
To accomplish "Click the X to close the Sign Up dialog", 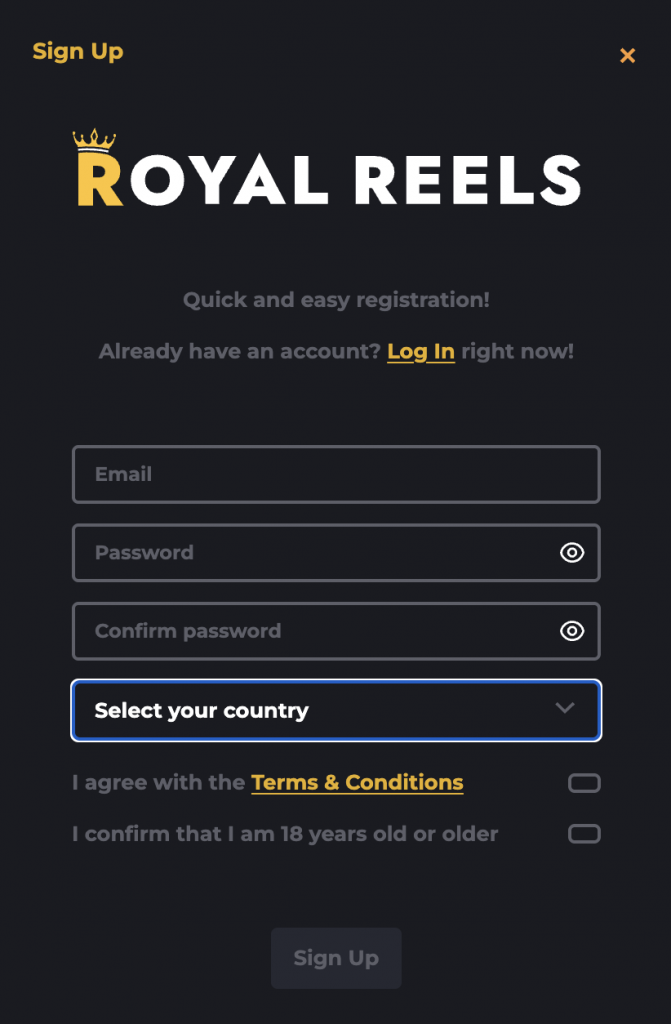I will [x=628, y=55].
